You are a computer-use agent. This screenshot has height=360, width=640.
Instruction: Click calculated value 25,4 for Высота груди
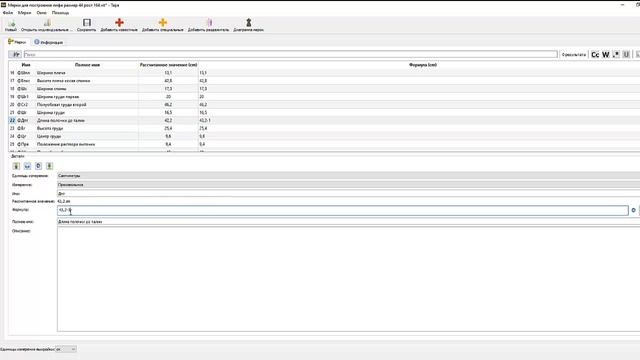168,128
